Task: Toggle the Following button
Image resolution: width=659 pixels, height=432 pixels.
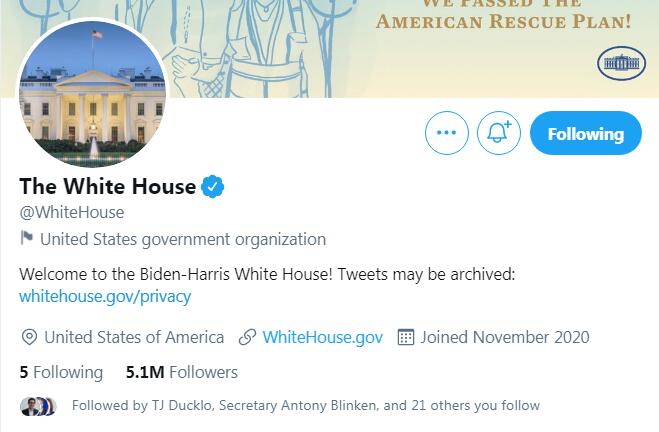Action: point(585,133)
